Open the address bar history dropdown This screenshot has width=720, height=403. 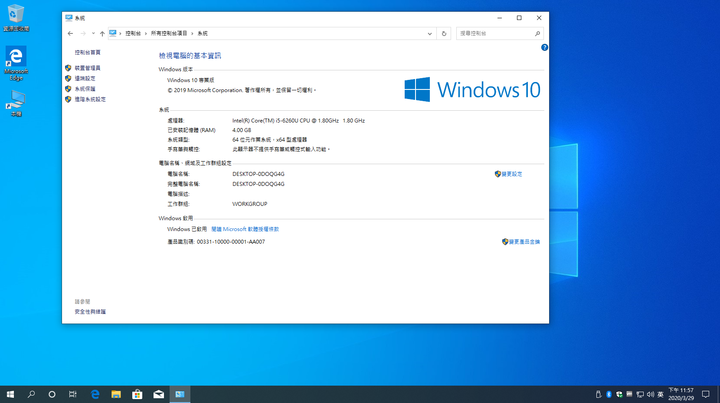[429, 34]
